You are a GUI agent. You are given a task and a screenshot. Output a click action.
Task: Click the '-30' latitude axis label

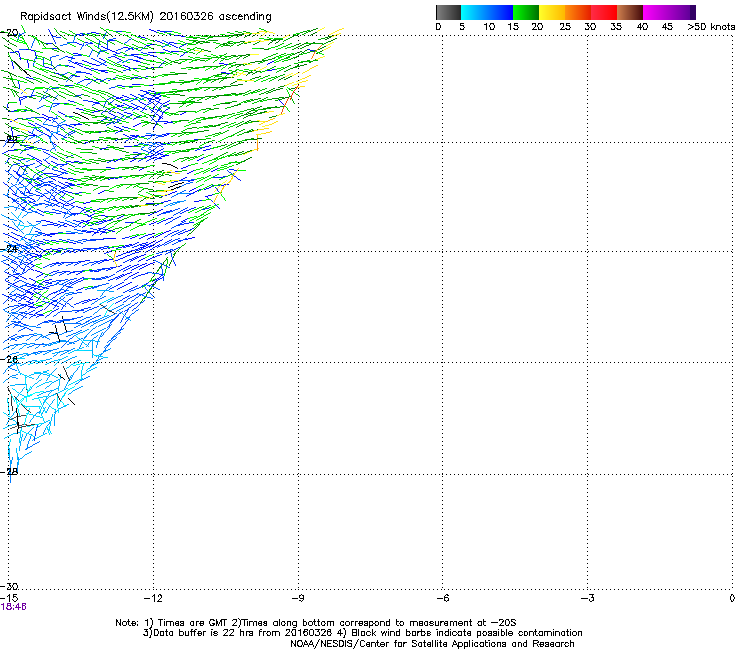pyautogui.click(x=9, y=586)
